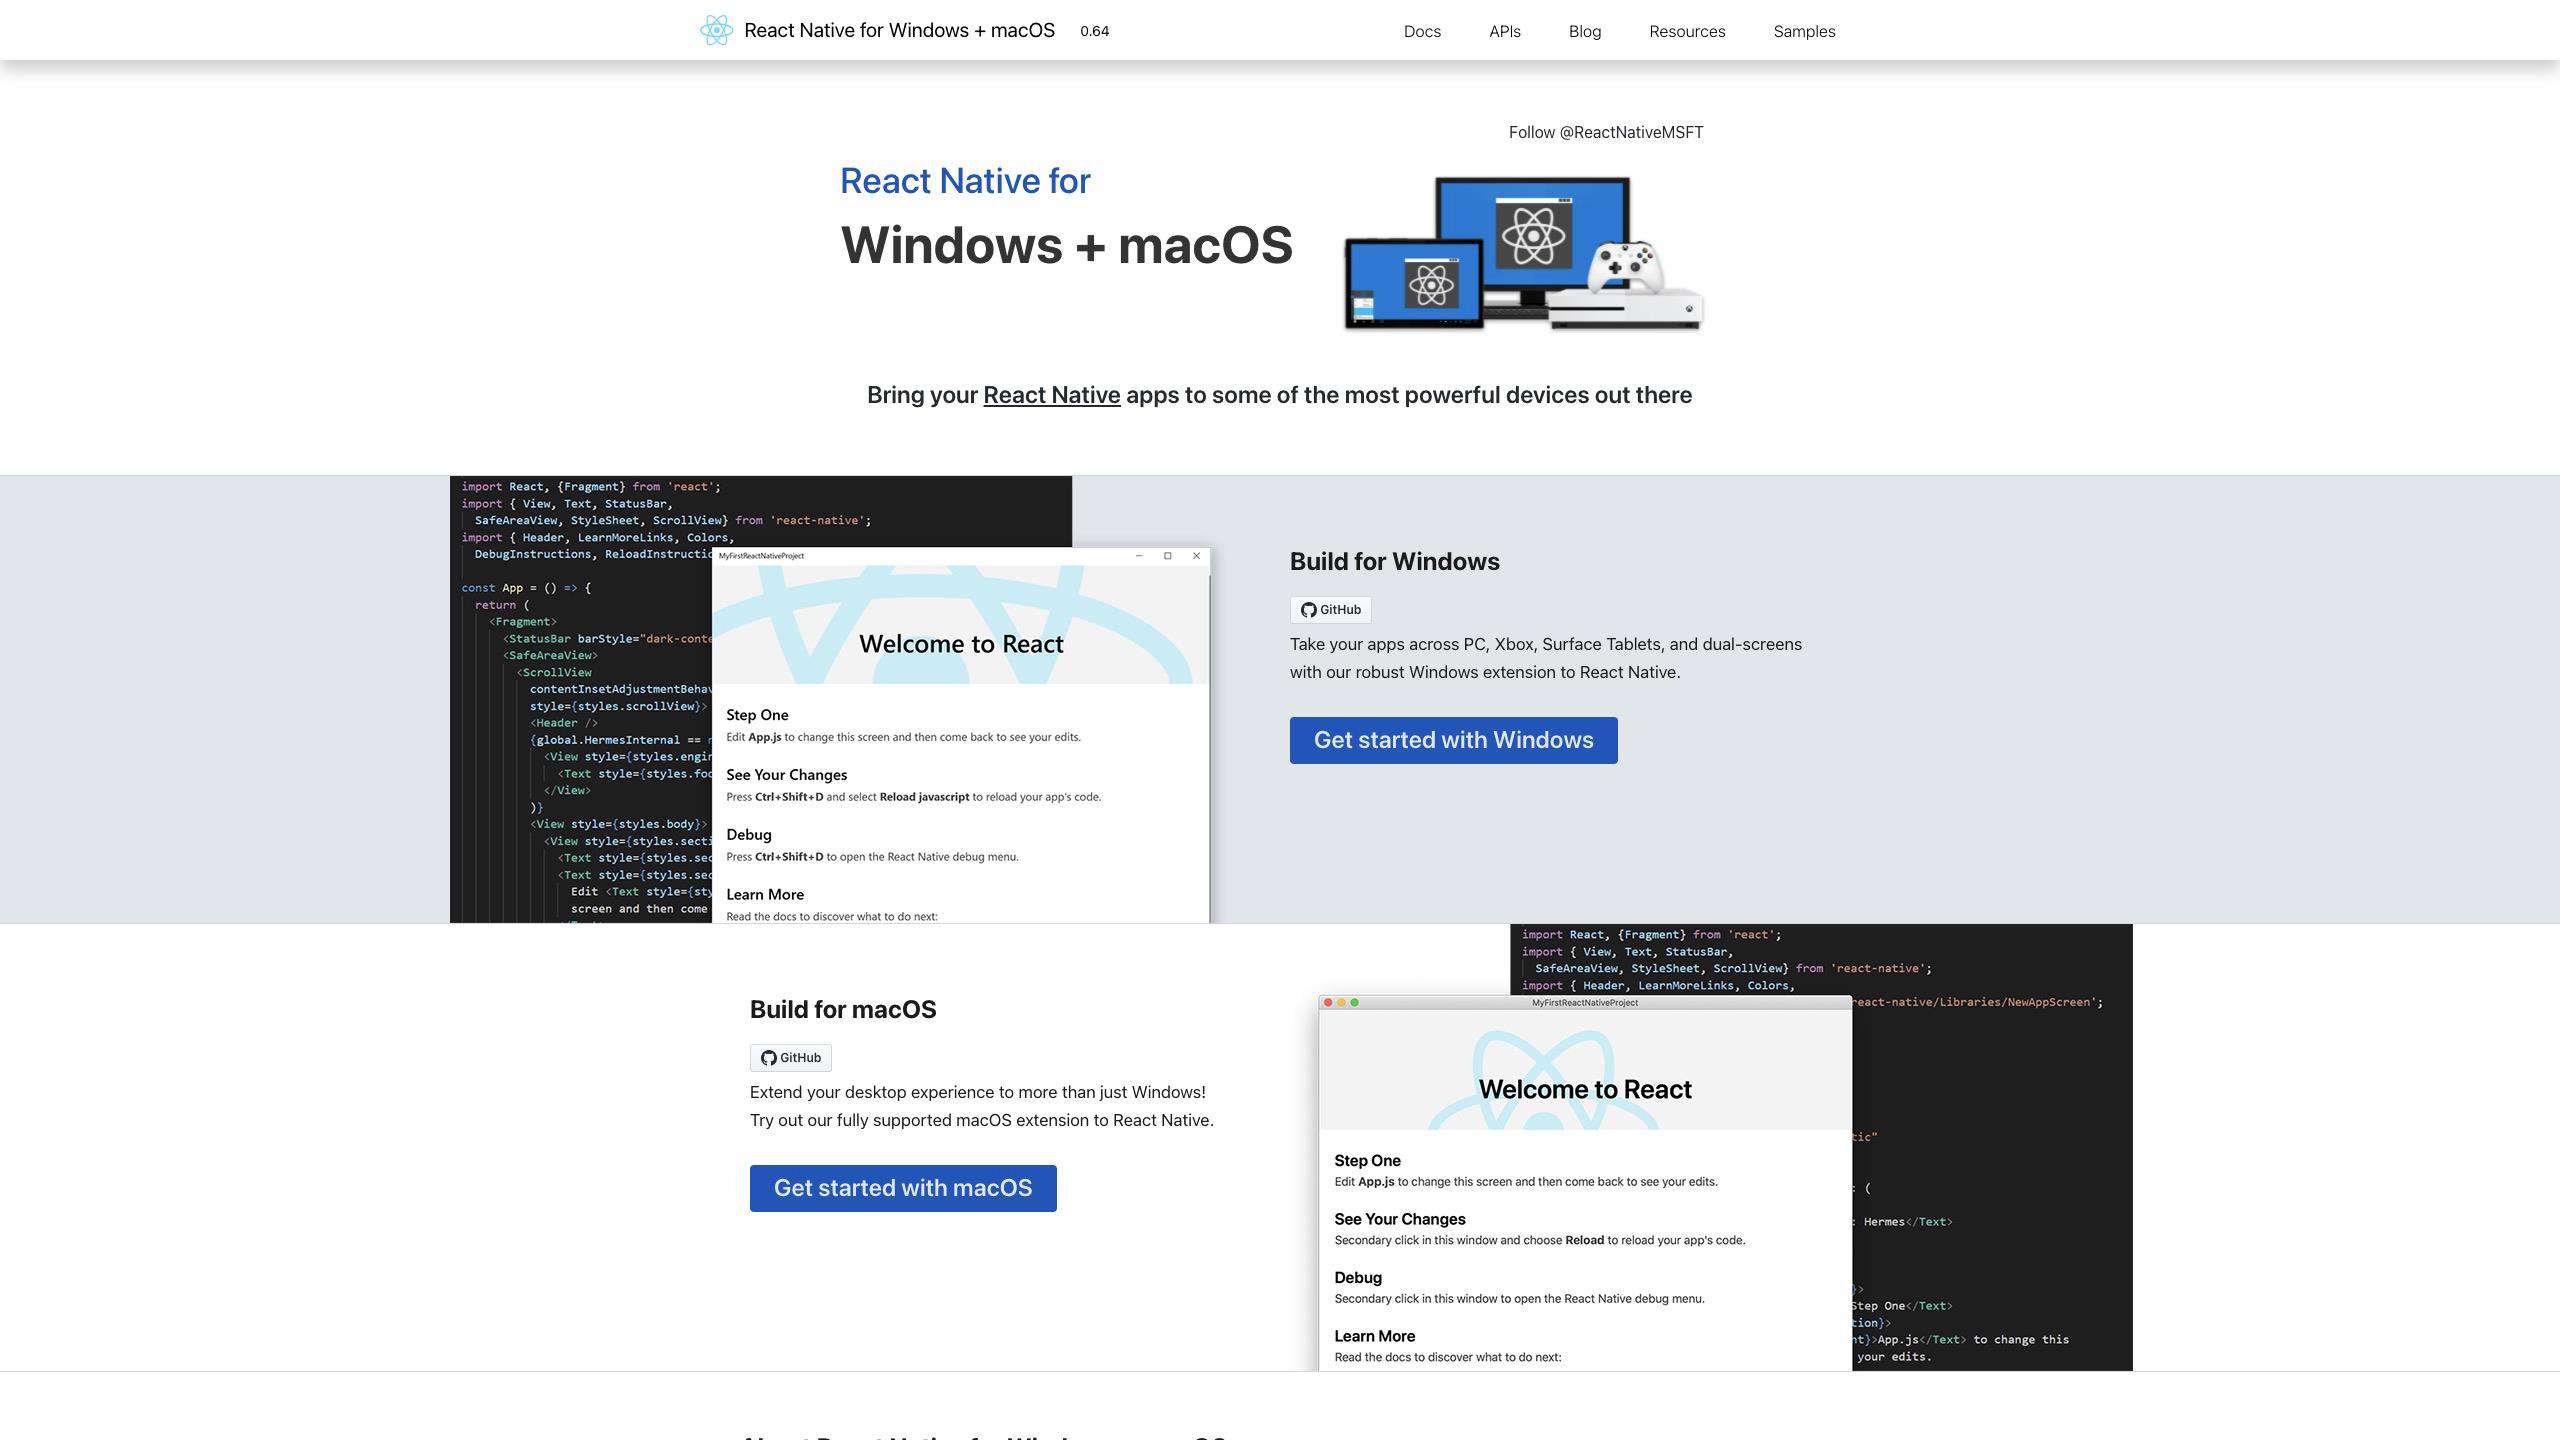Click the devices hero image with Xbox
Viewport: 2560px width, 1440px height.
1523,254
